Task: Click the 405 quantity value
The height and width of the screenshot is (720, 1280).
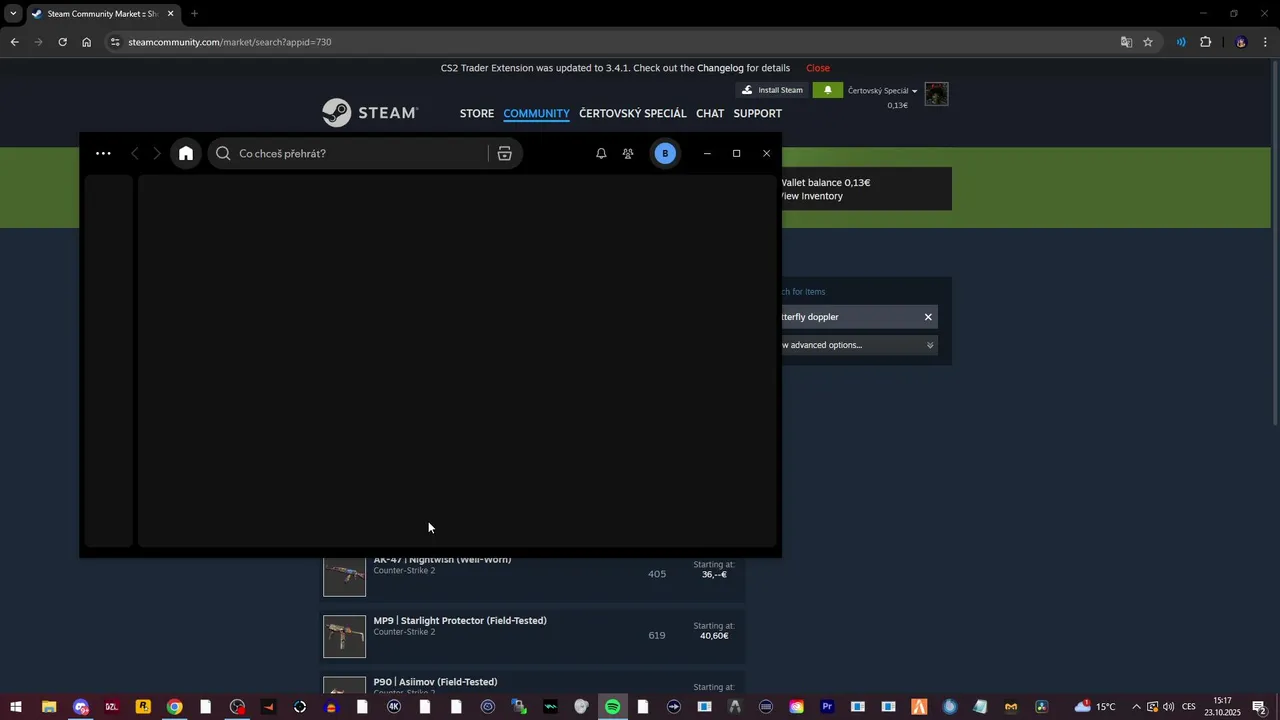Action: (657, 574)
